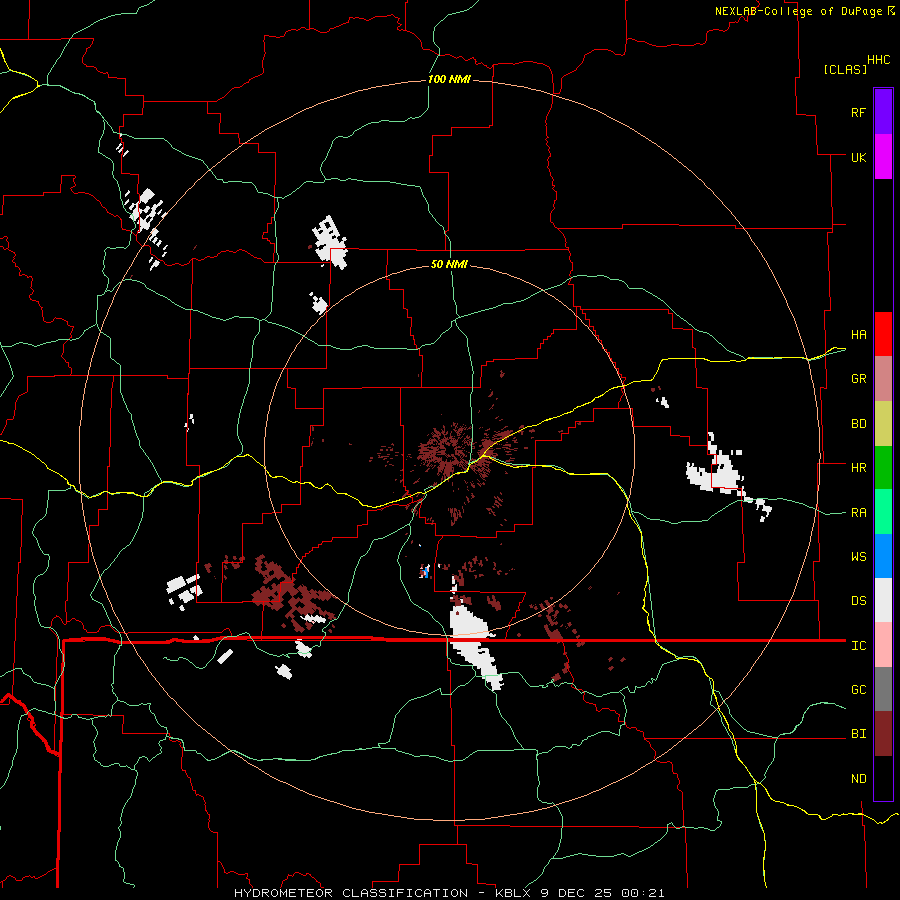Click the 00:21 timestamp text
Viewport: 900px width, 900px height.
[643, 893]
